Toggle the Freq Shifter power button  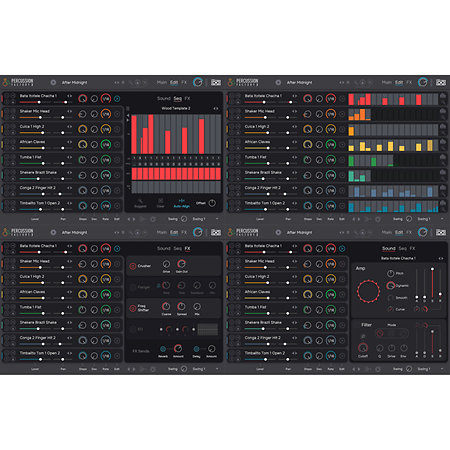(x=133, y=308)
